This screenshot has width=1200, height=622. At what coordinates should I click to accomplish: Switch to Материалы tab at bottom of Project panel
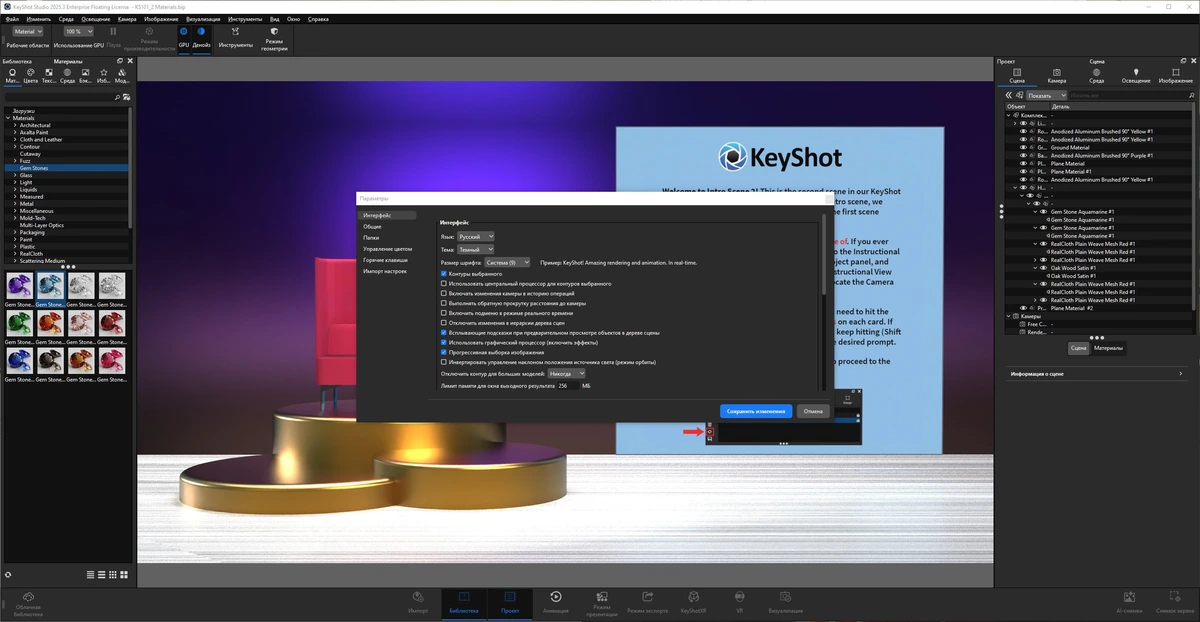pos(1109,348)
